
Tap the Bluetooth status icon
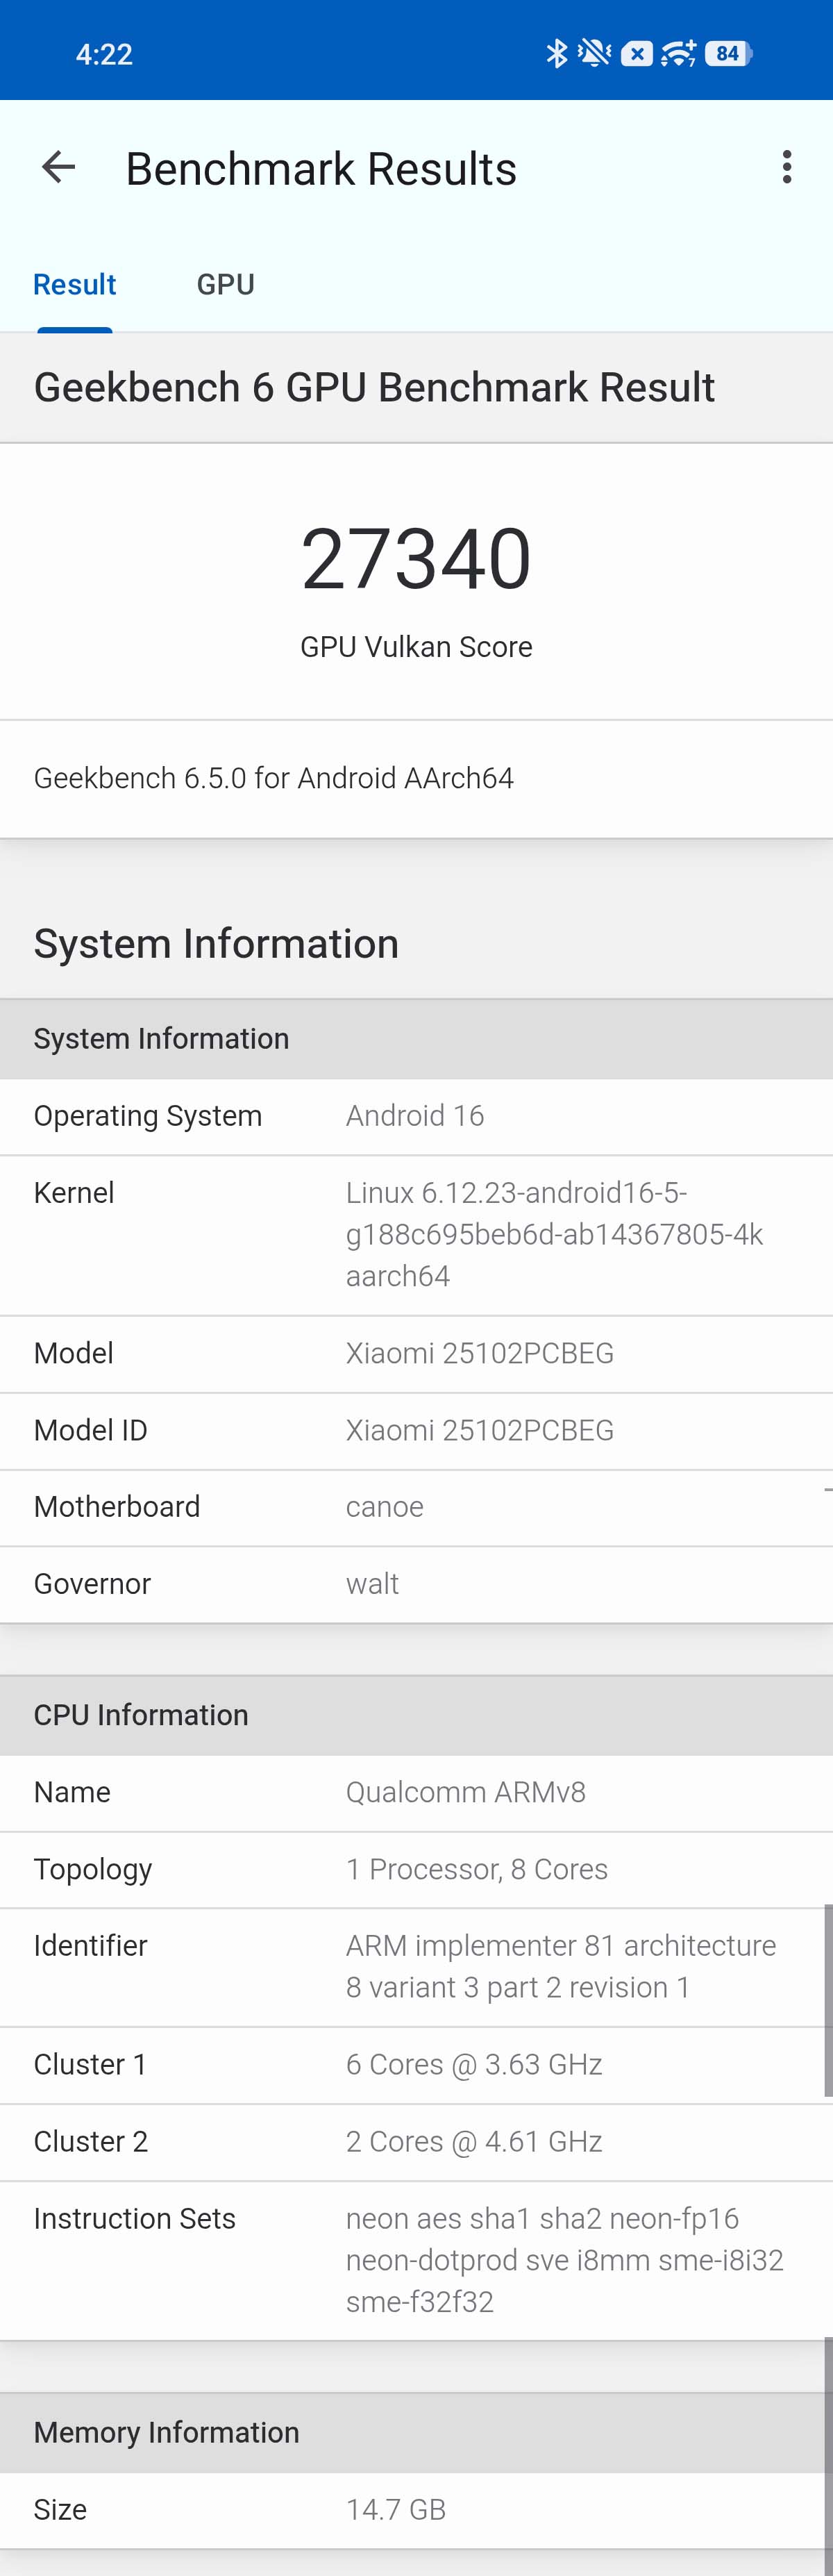tap(556, 53)
